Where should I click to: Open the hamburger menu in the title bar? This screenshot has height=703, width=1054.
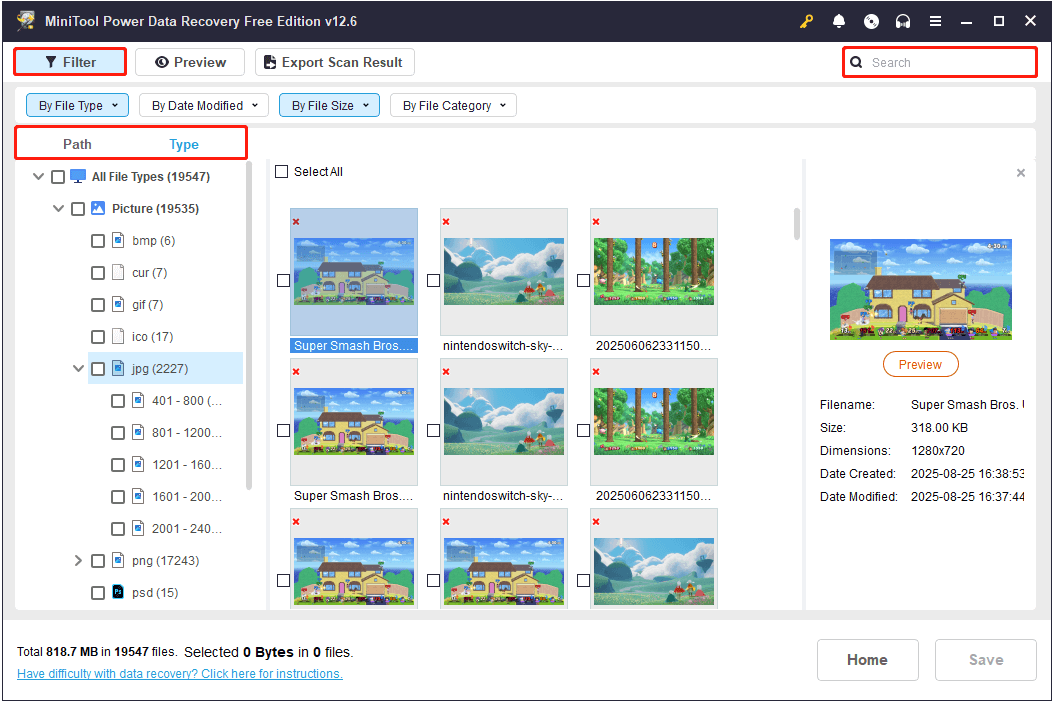[934, 20]
